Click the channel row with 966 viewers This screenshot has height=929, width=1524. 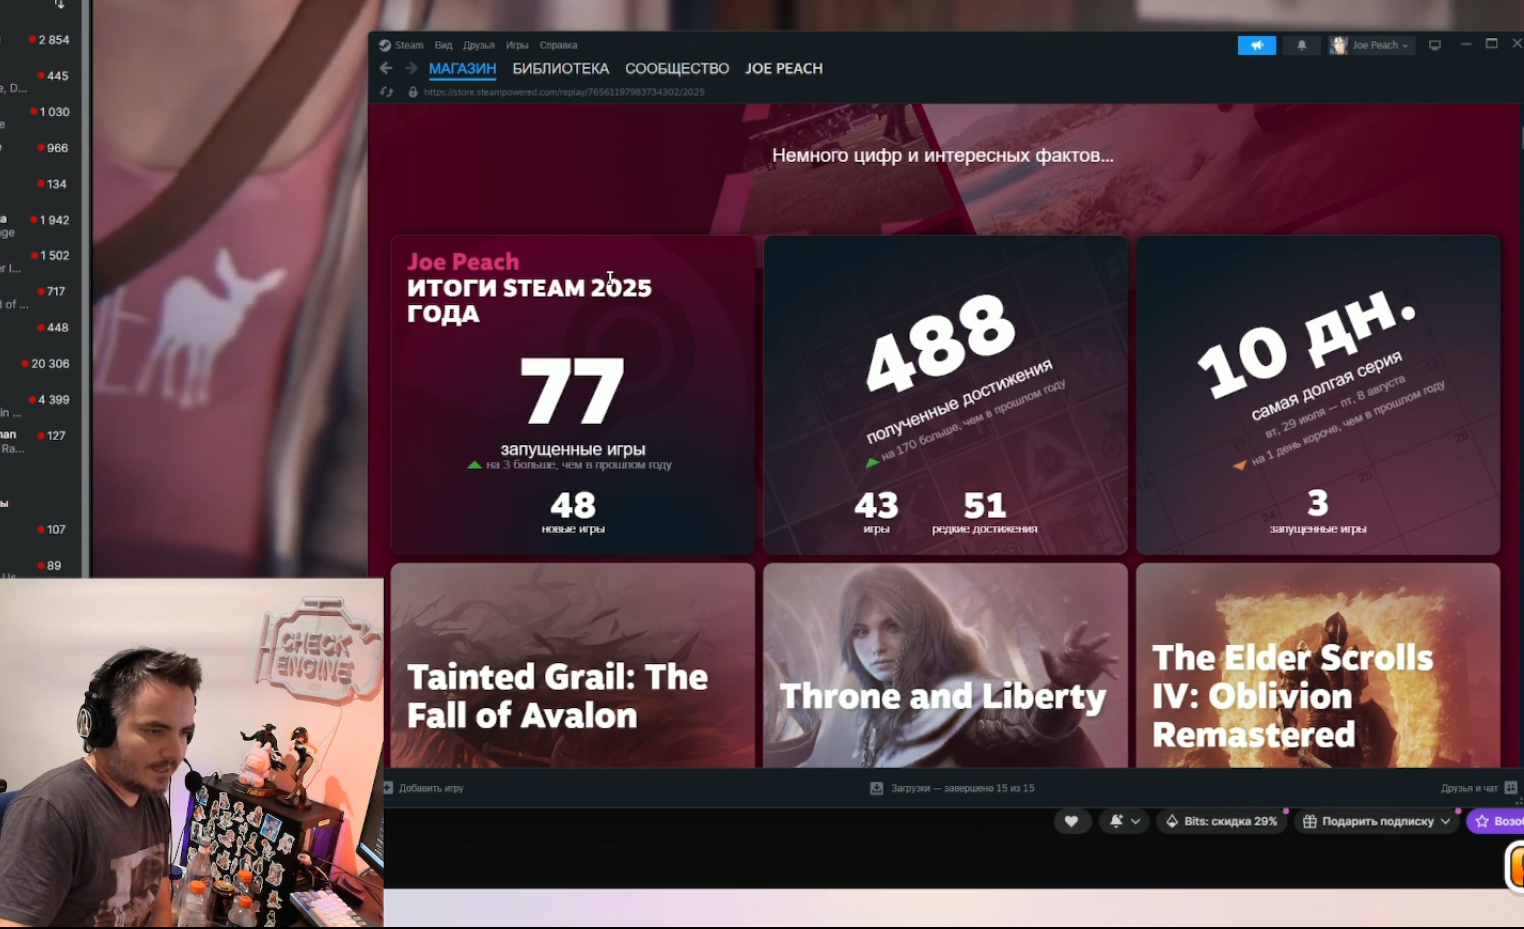[x=40, y=148]
